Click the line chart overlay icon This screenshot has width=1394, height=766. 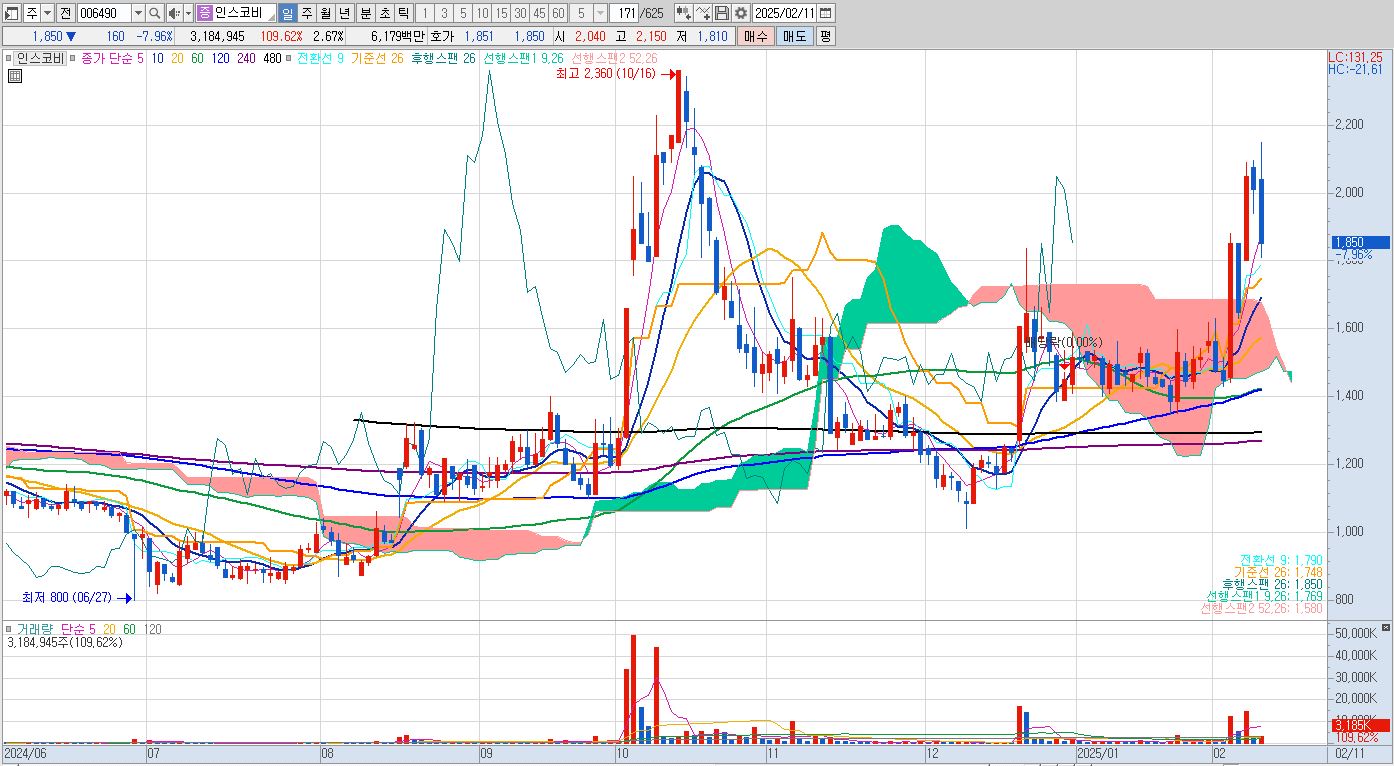click(704, 13)
